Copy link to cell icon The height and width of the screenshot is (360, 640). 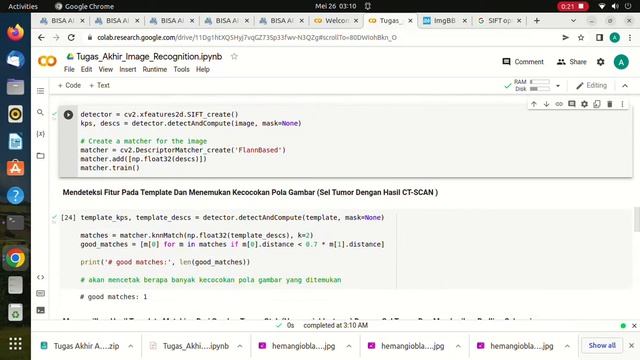(559, 104)
